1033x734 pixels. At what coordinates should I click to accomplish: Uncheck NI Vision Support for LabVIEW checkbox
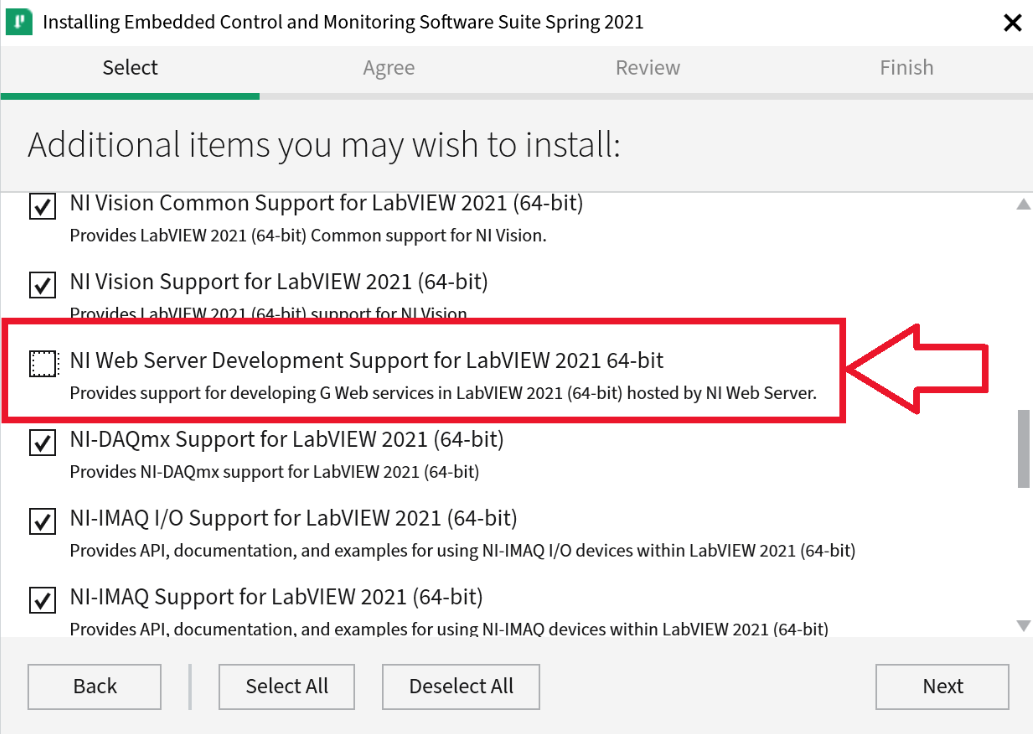[42, 285]
